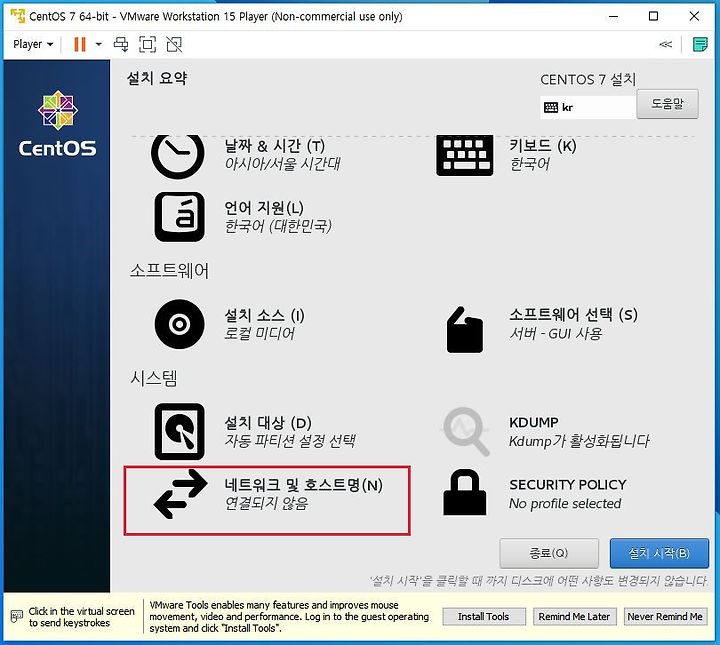Click the 설치 시작(B) begin installation button
This screenshot has height=645, width=720.
659,553
